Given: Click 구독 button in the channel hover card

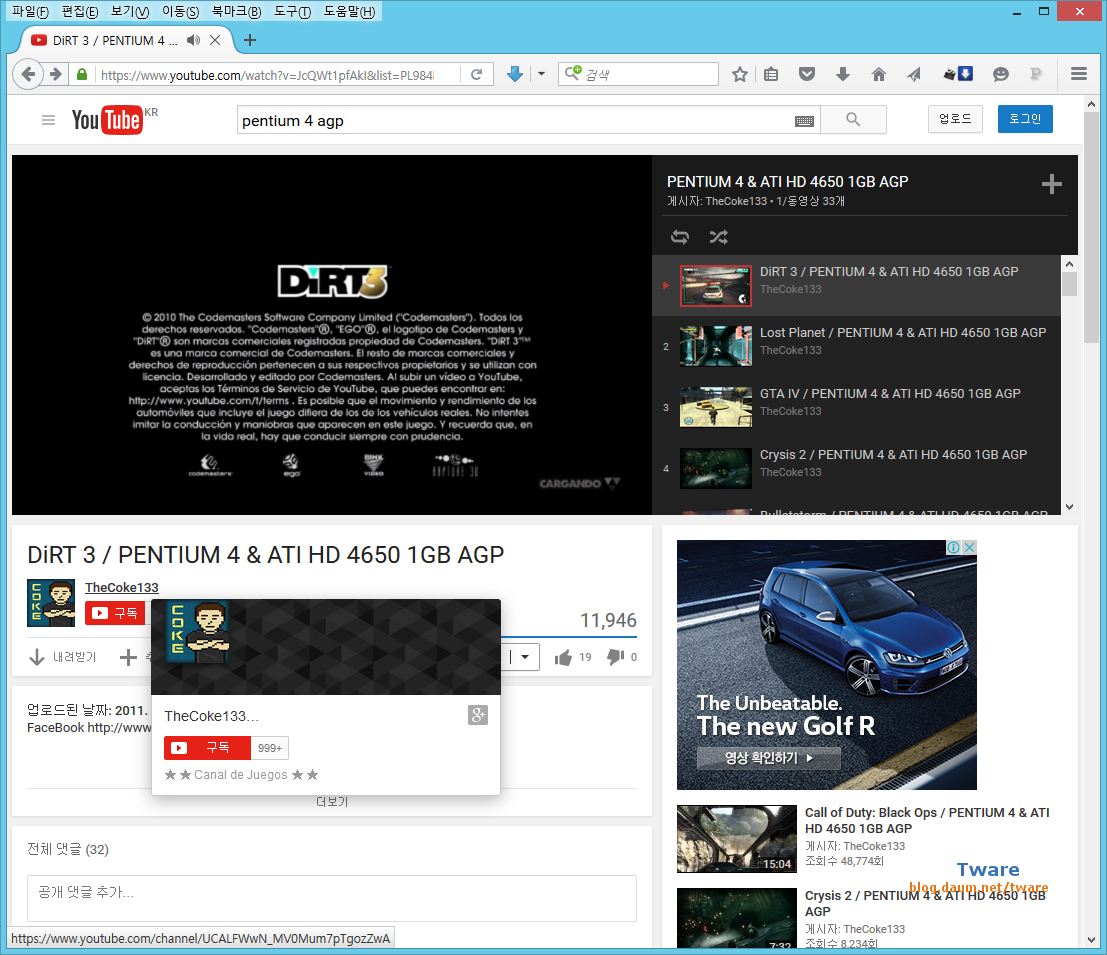Looking at the screenshot, I should click(x=207, y=747).
